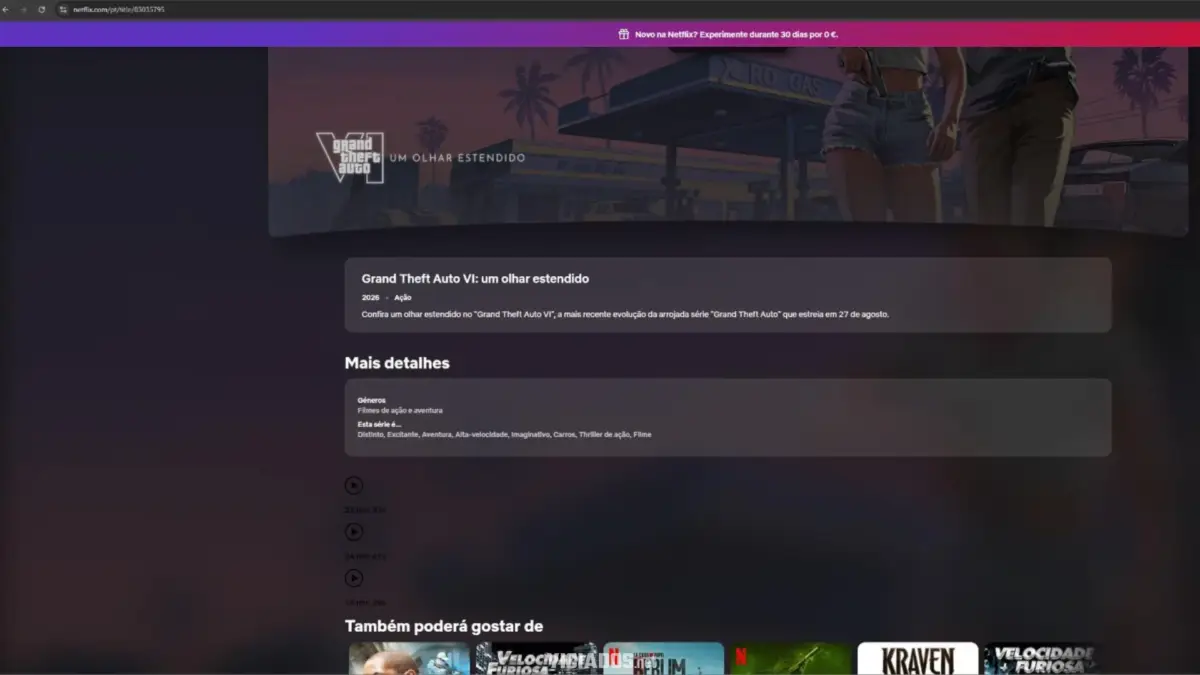Screen dimensions: 1200x675
Task: Play the second video in the episode list
Action: tap(354, 532)
